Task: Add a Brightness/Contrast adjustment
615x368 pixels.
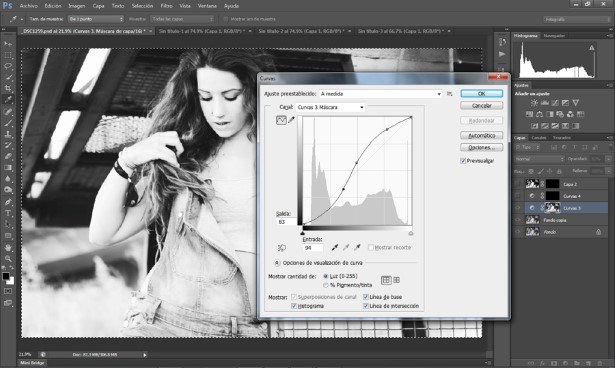Action: (534, 103)
